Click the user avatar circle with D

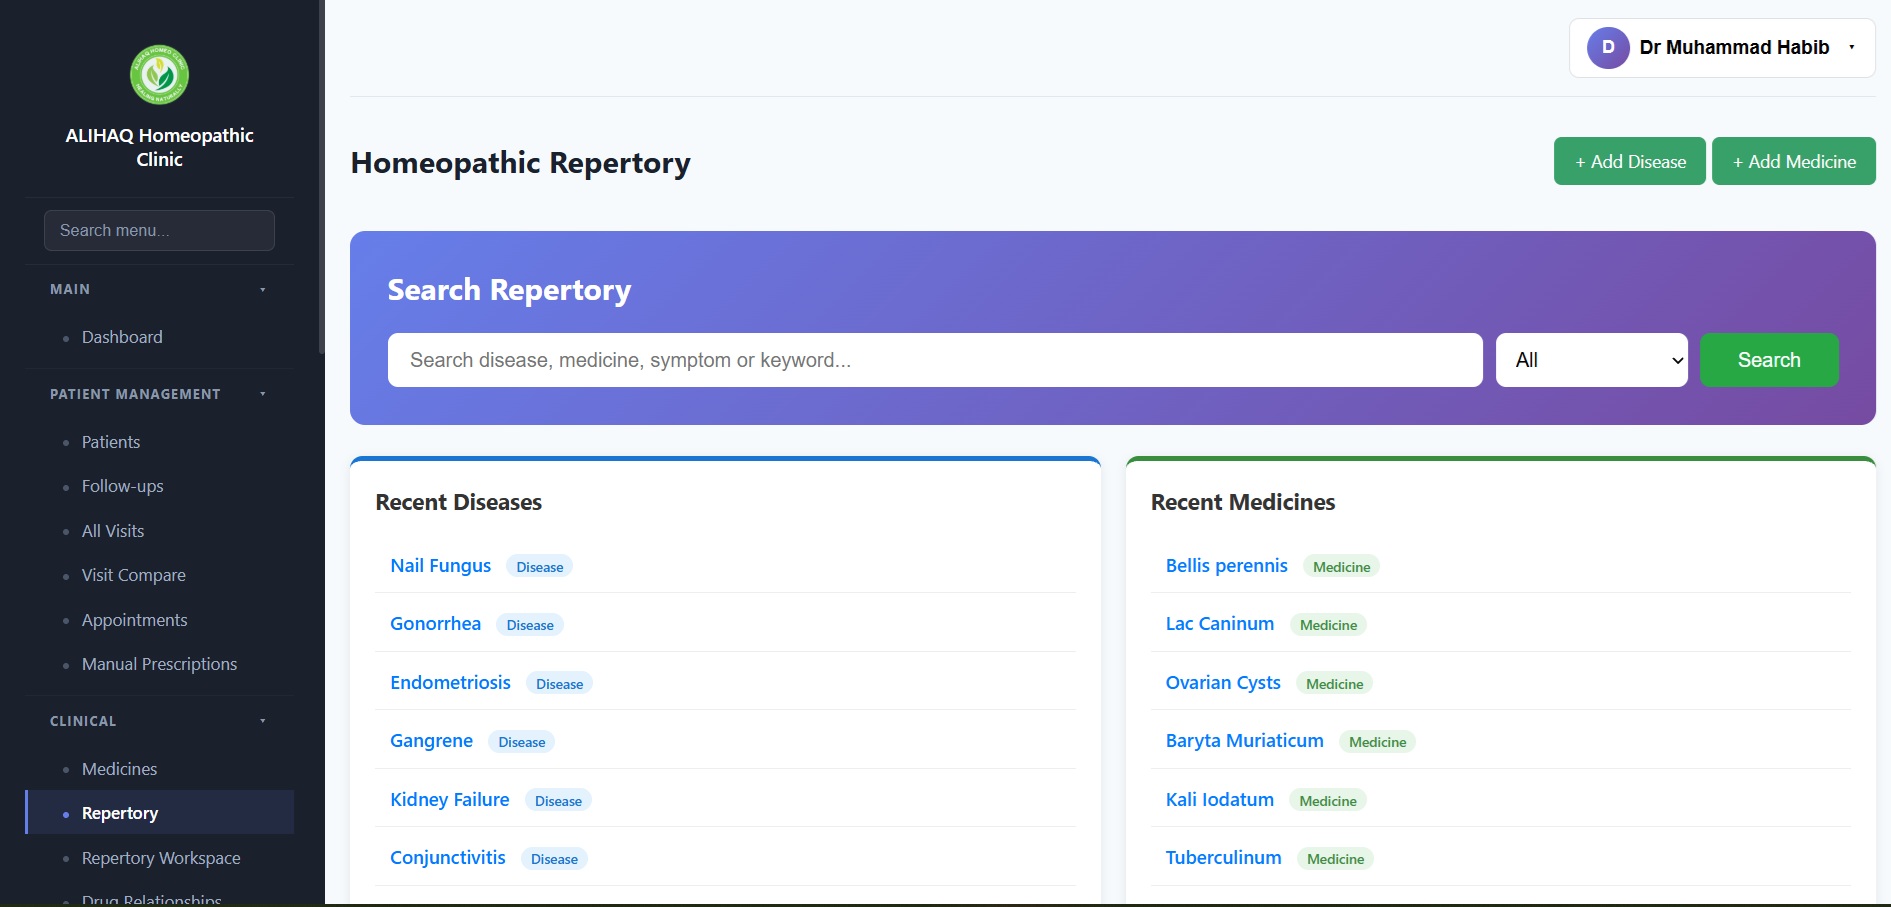(1608, 48)
